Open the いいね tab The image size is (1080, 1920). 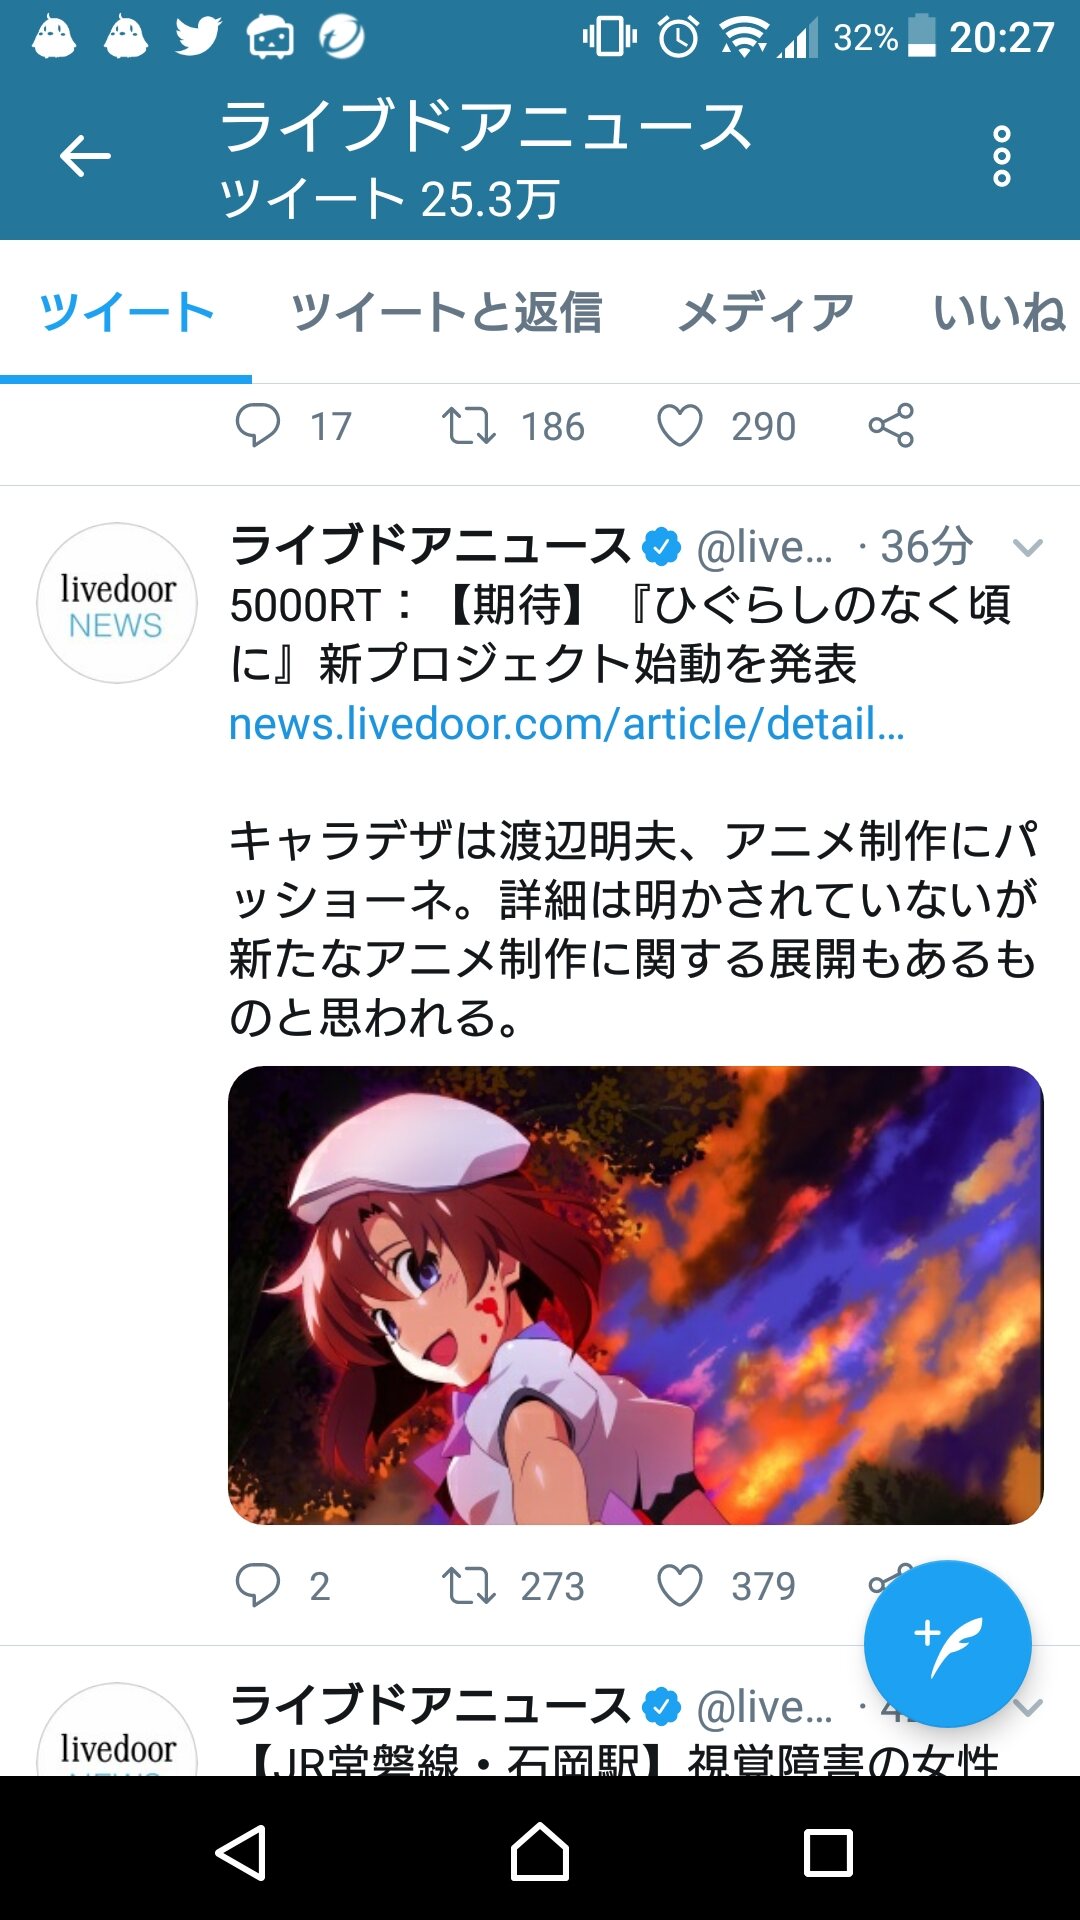(x=1000, y=312)
